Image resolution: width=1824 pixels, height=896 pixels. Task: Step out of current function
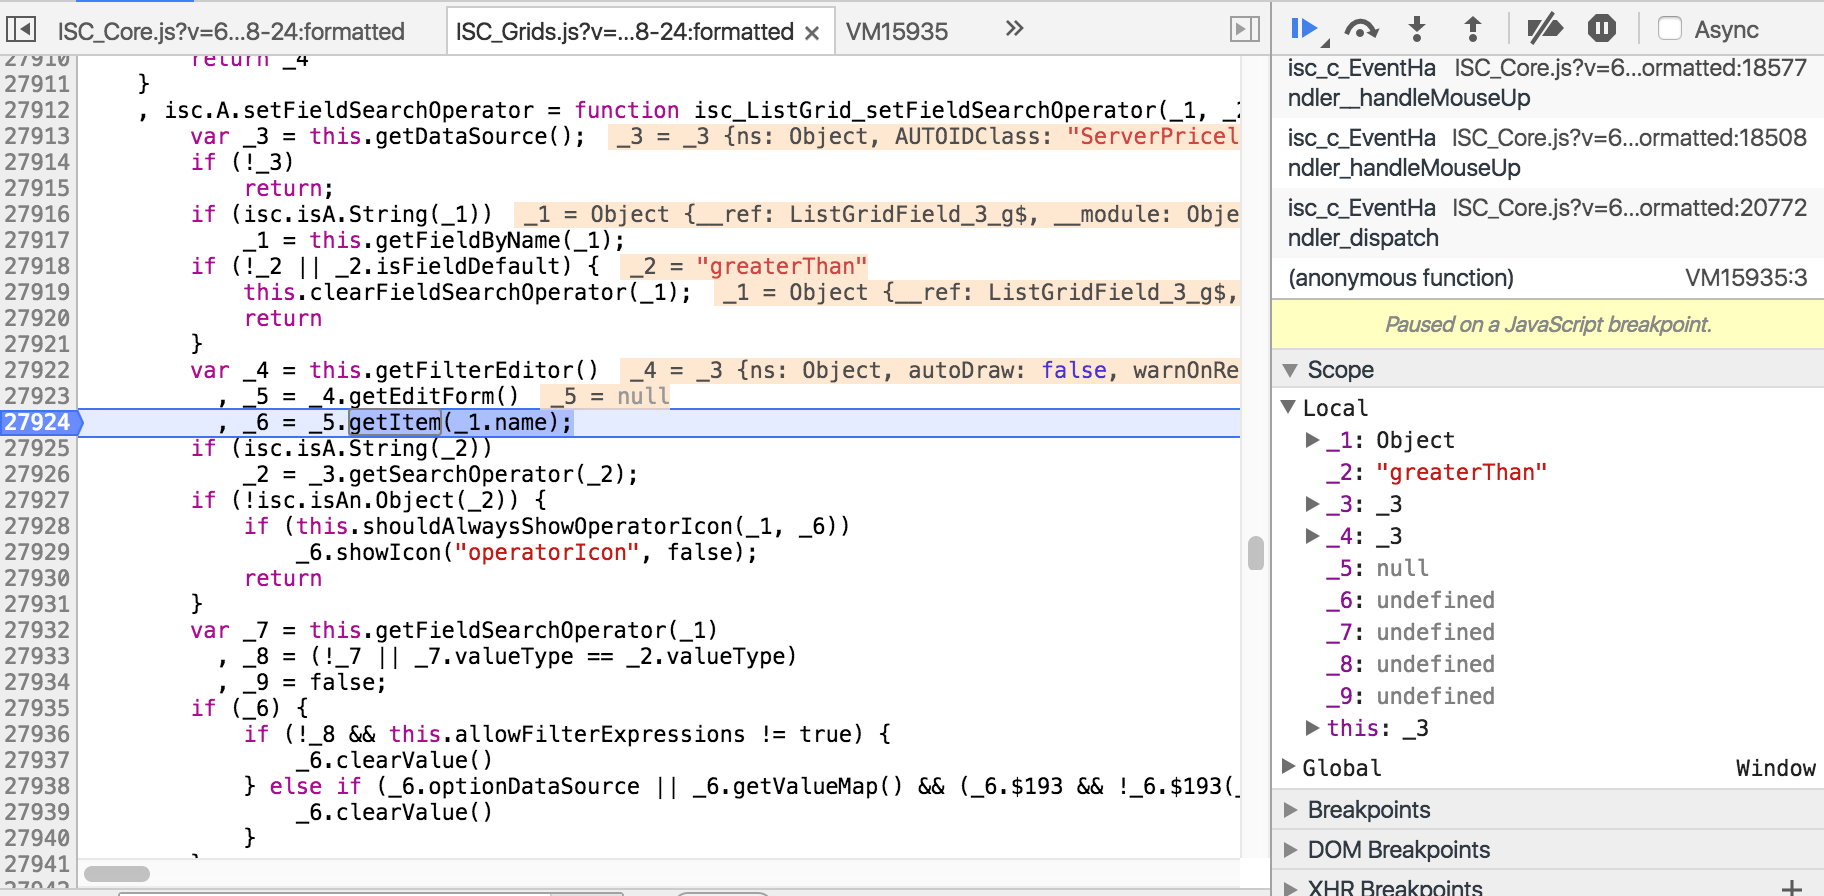point(1472,29)
